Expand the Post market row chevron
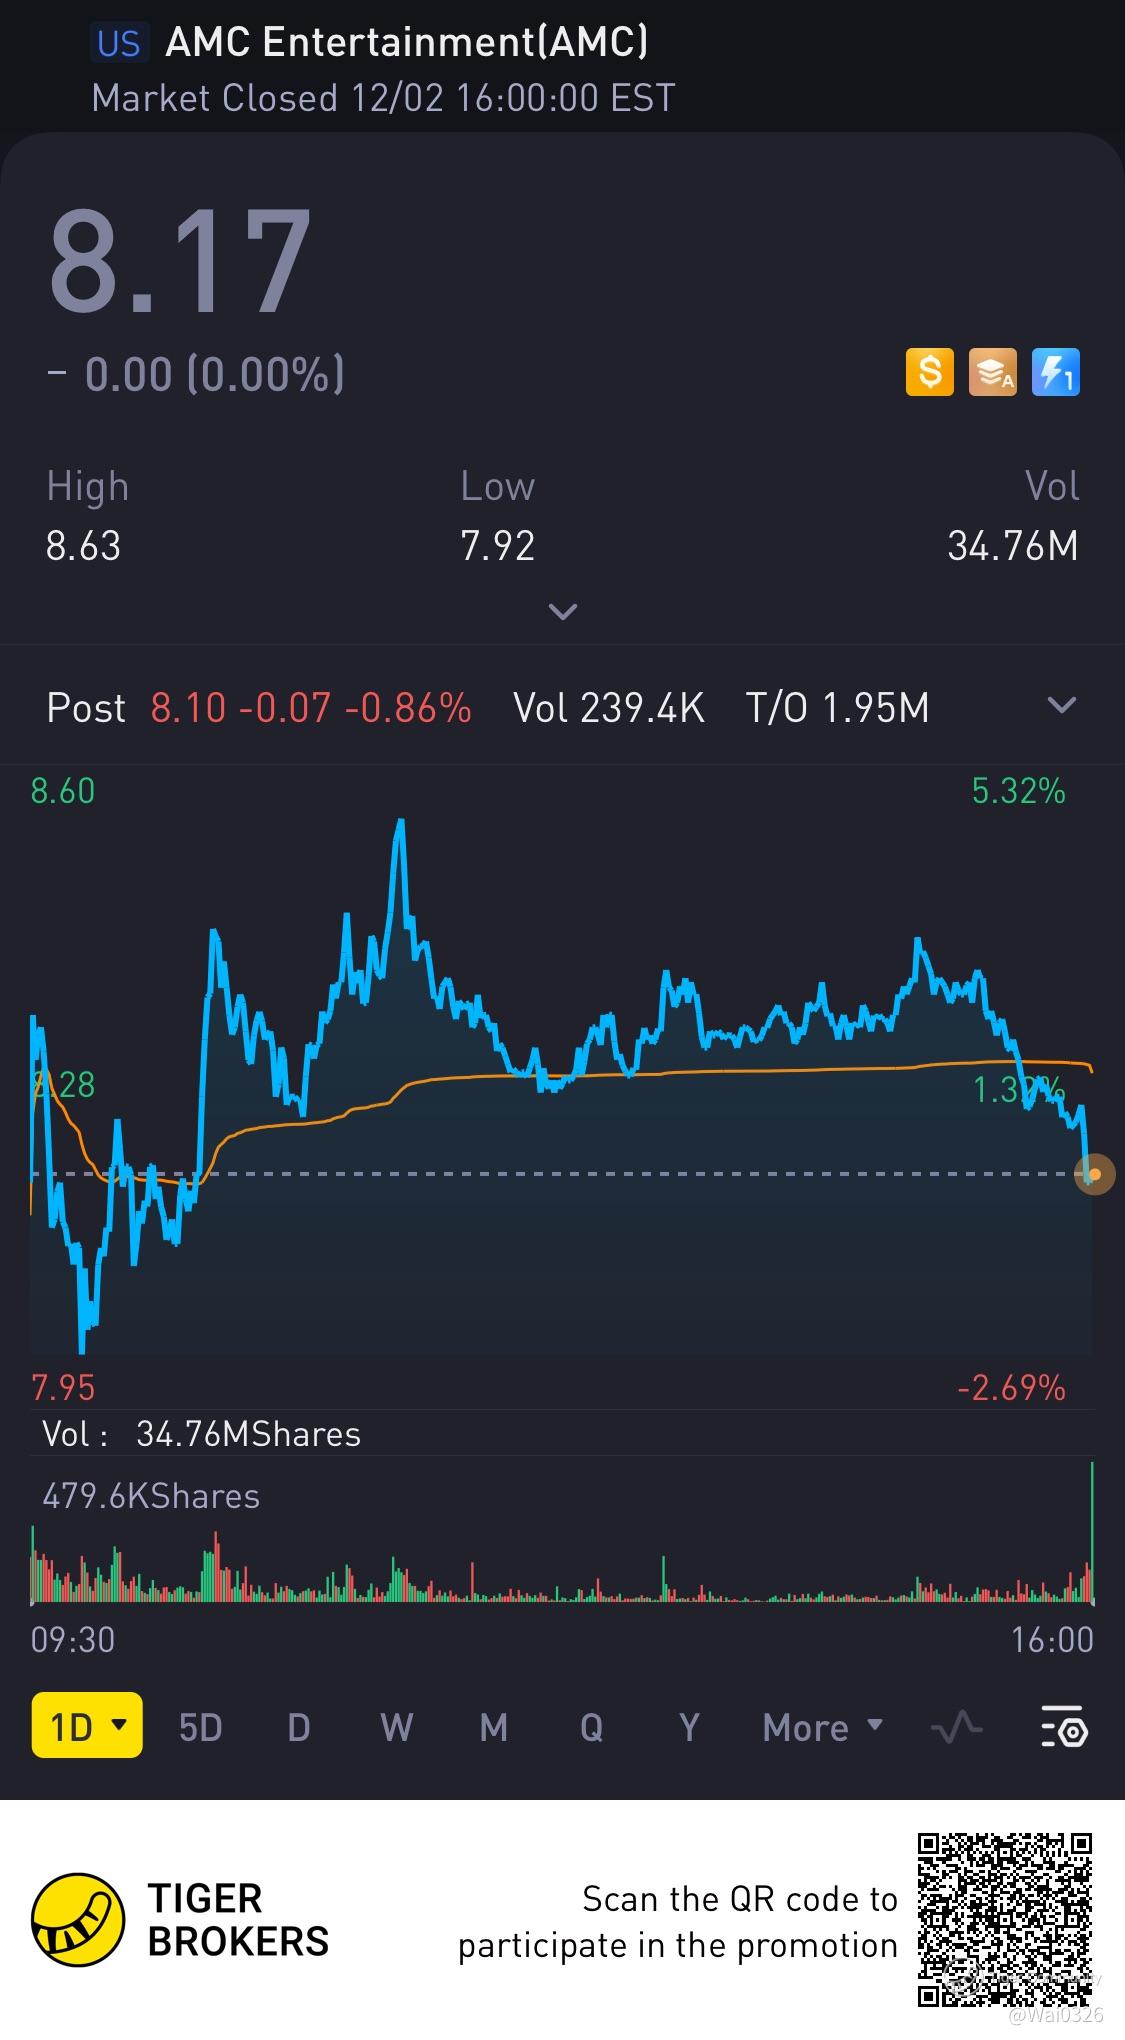1125x2040 pixels. [x=1061, y=706]
